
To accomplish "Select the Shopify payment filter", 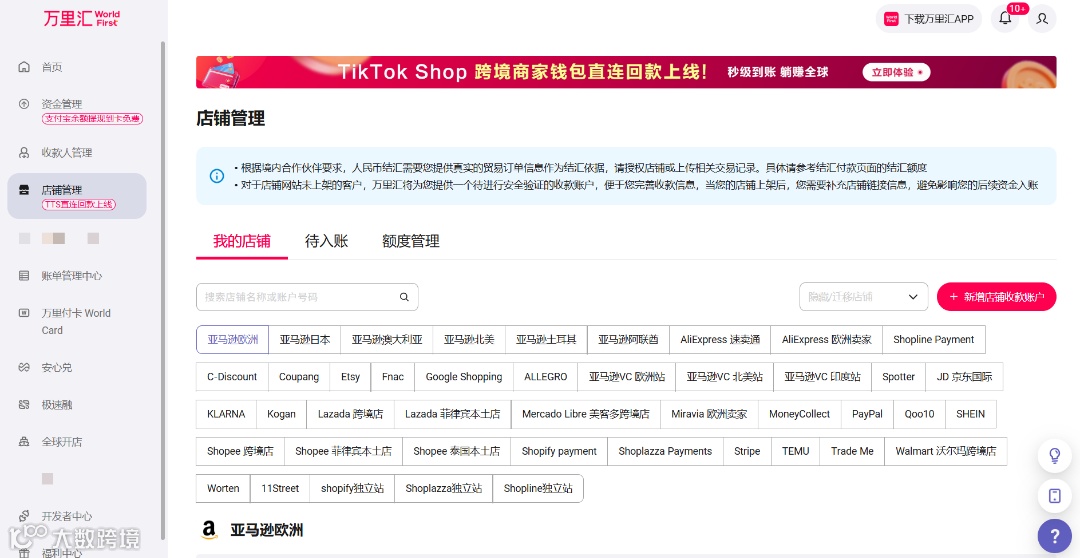I will pos(559,451).
